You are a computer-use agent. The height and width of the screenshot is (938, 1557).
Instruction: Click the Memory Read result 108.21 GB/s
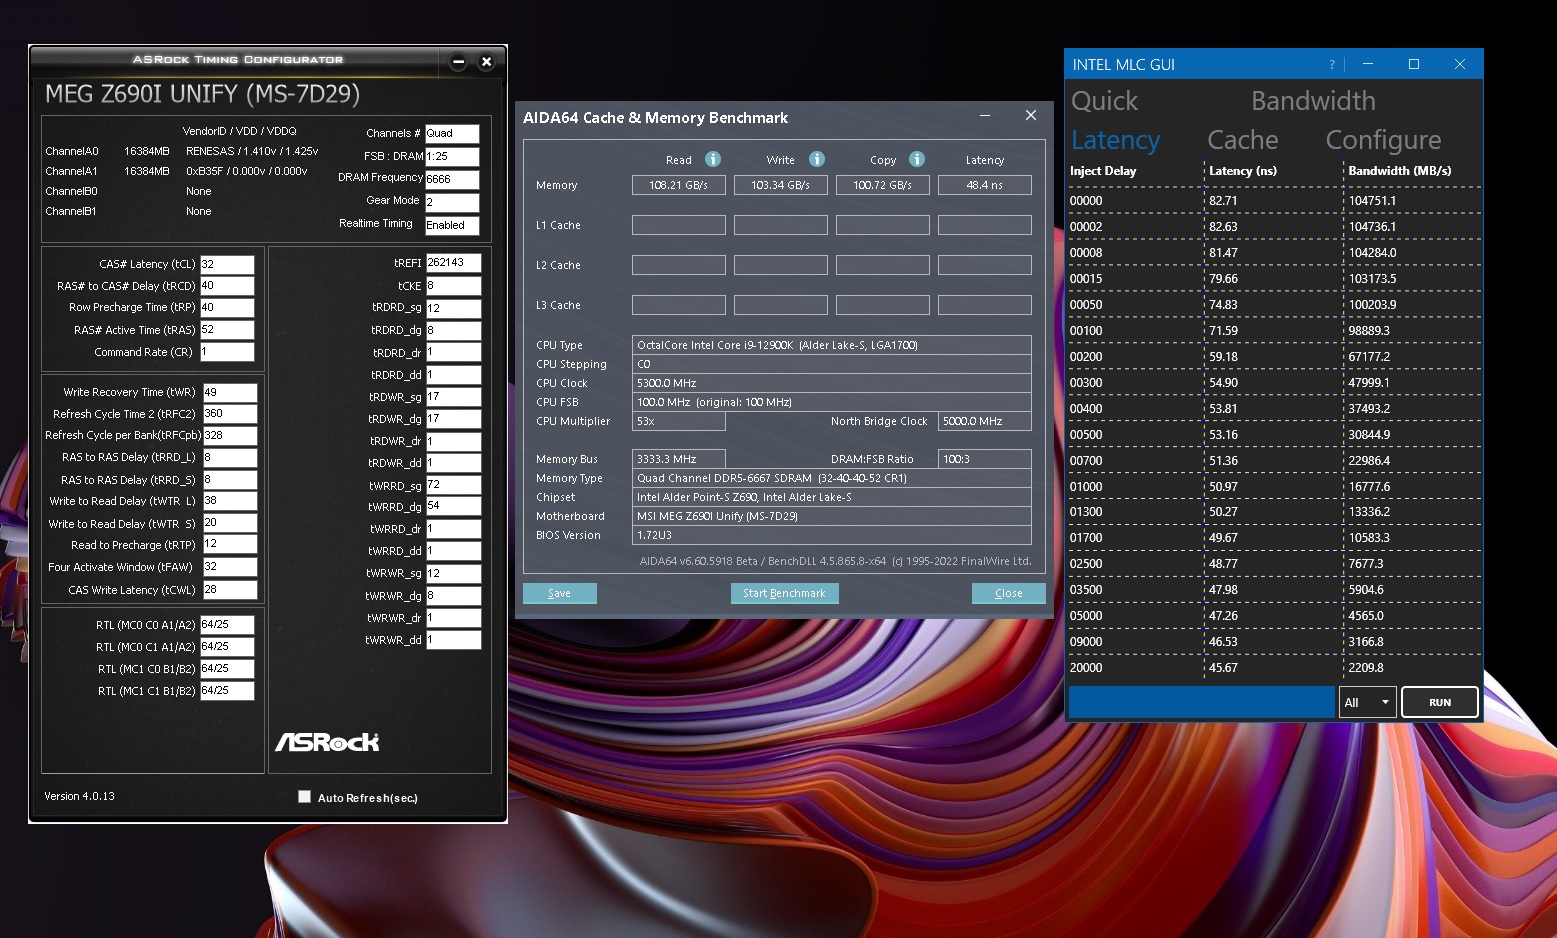tap(679, 185)
